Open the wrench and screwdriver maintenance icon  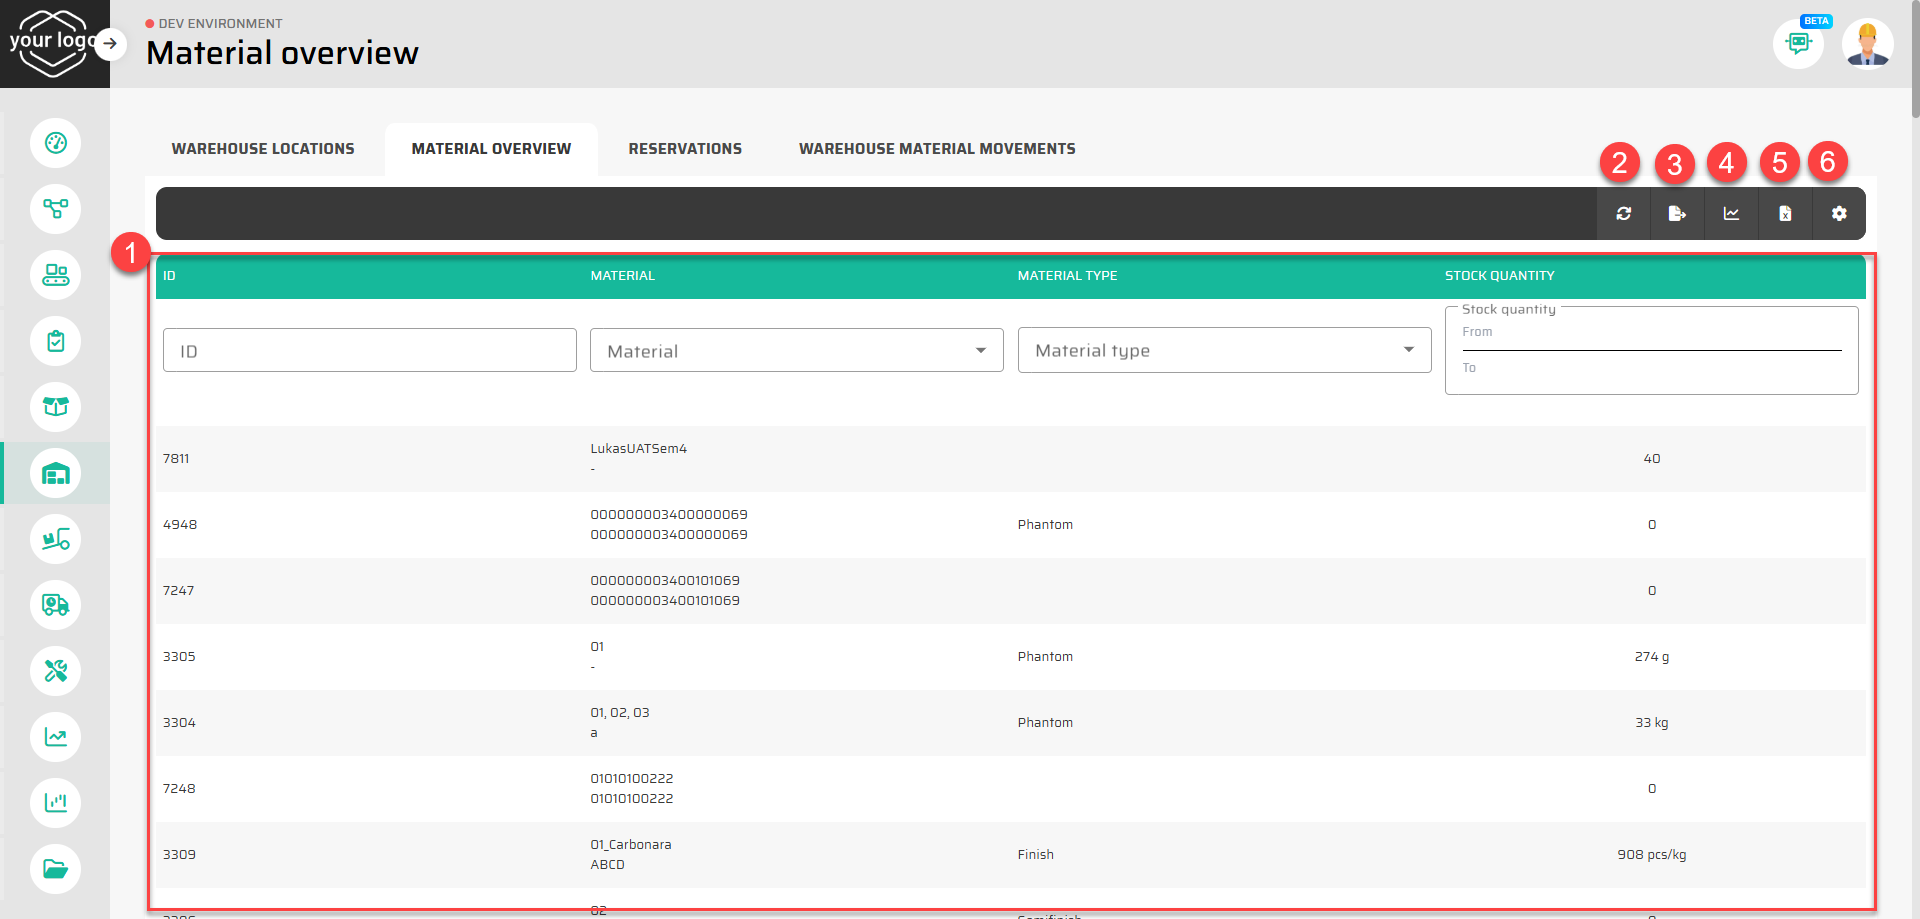56,671
